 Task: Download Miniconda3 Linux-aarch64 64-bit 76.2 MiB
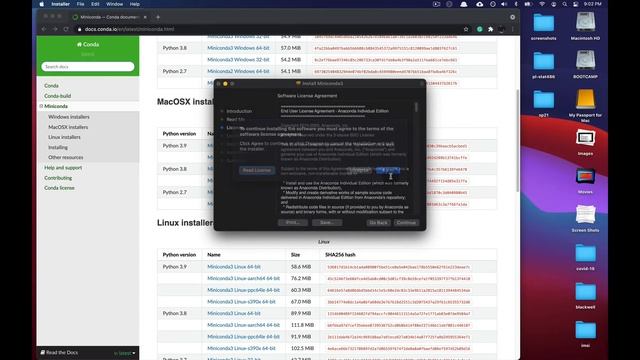coord(243,278)
